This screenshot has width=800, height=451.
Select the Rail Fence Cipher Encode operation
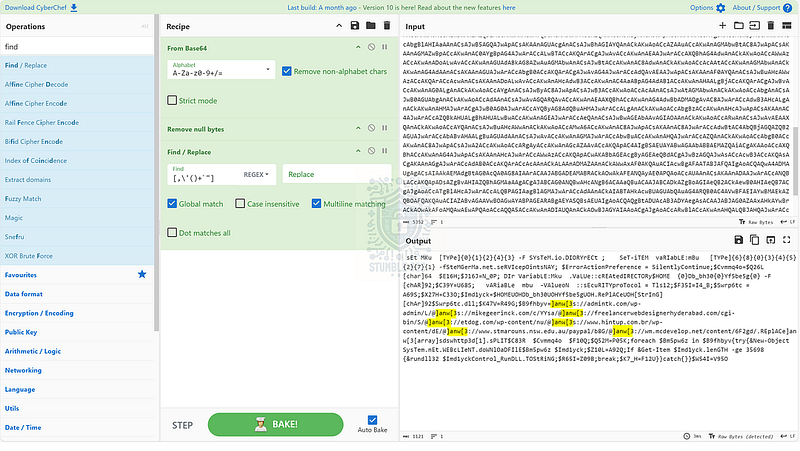click(77, 122)
